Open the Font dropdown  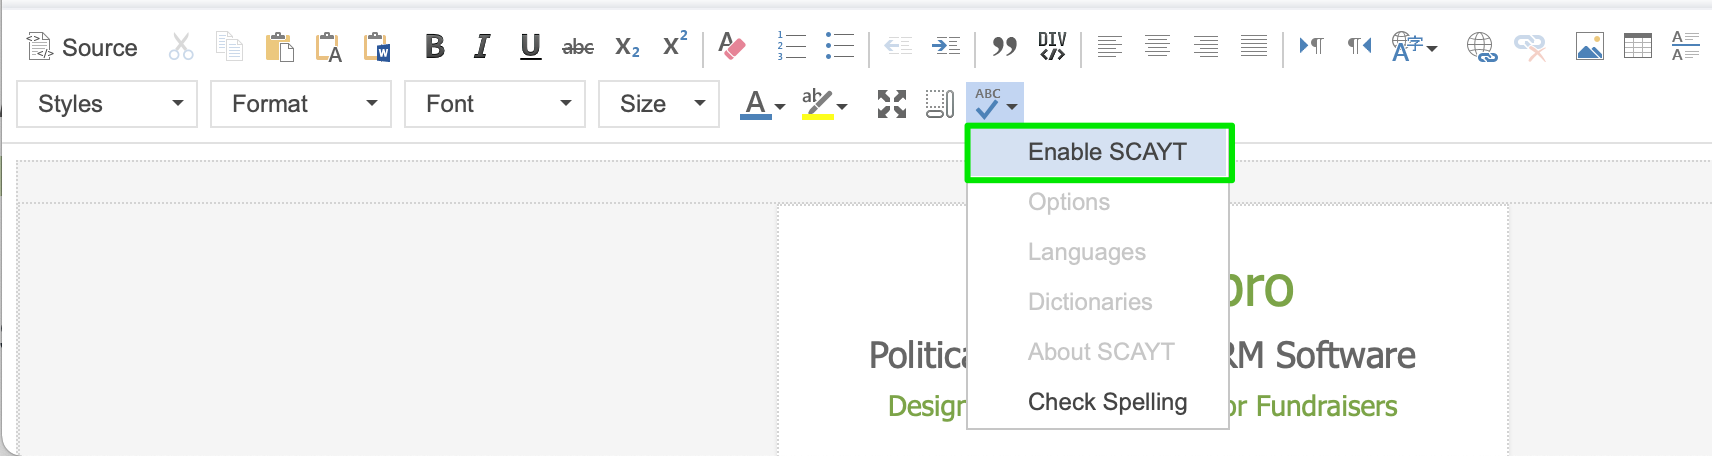[x=495, y=104]
